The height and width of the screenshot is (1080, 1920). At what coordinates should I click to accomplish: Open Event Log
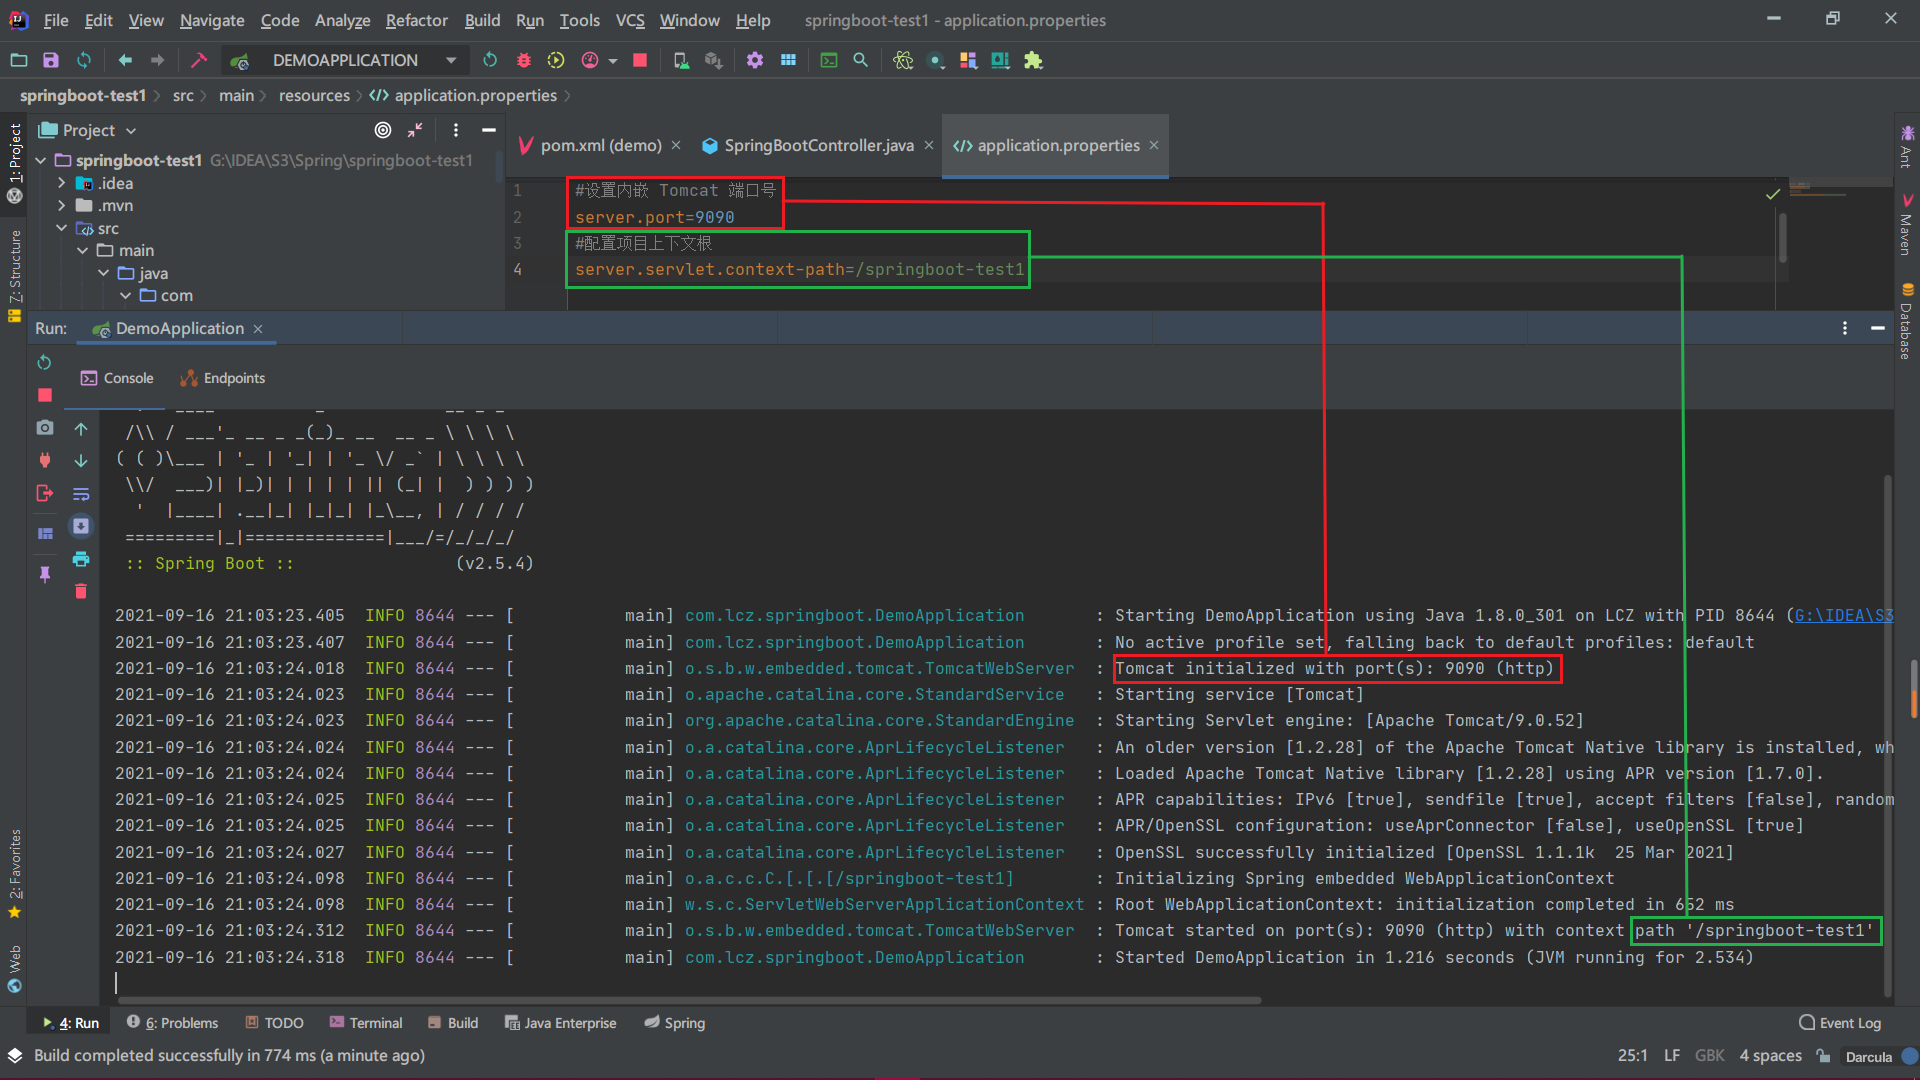point(1840,1023)
